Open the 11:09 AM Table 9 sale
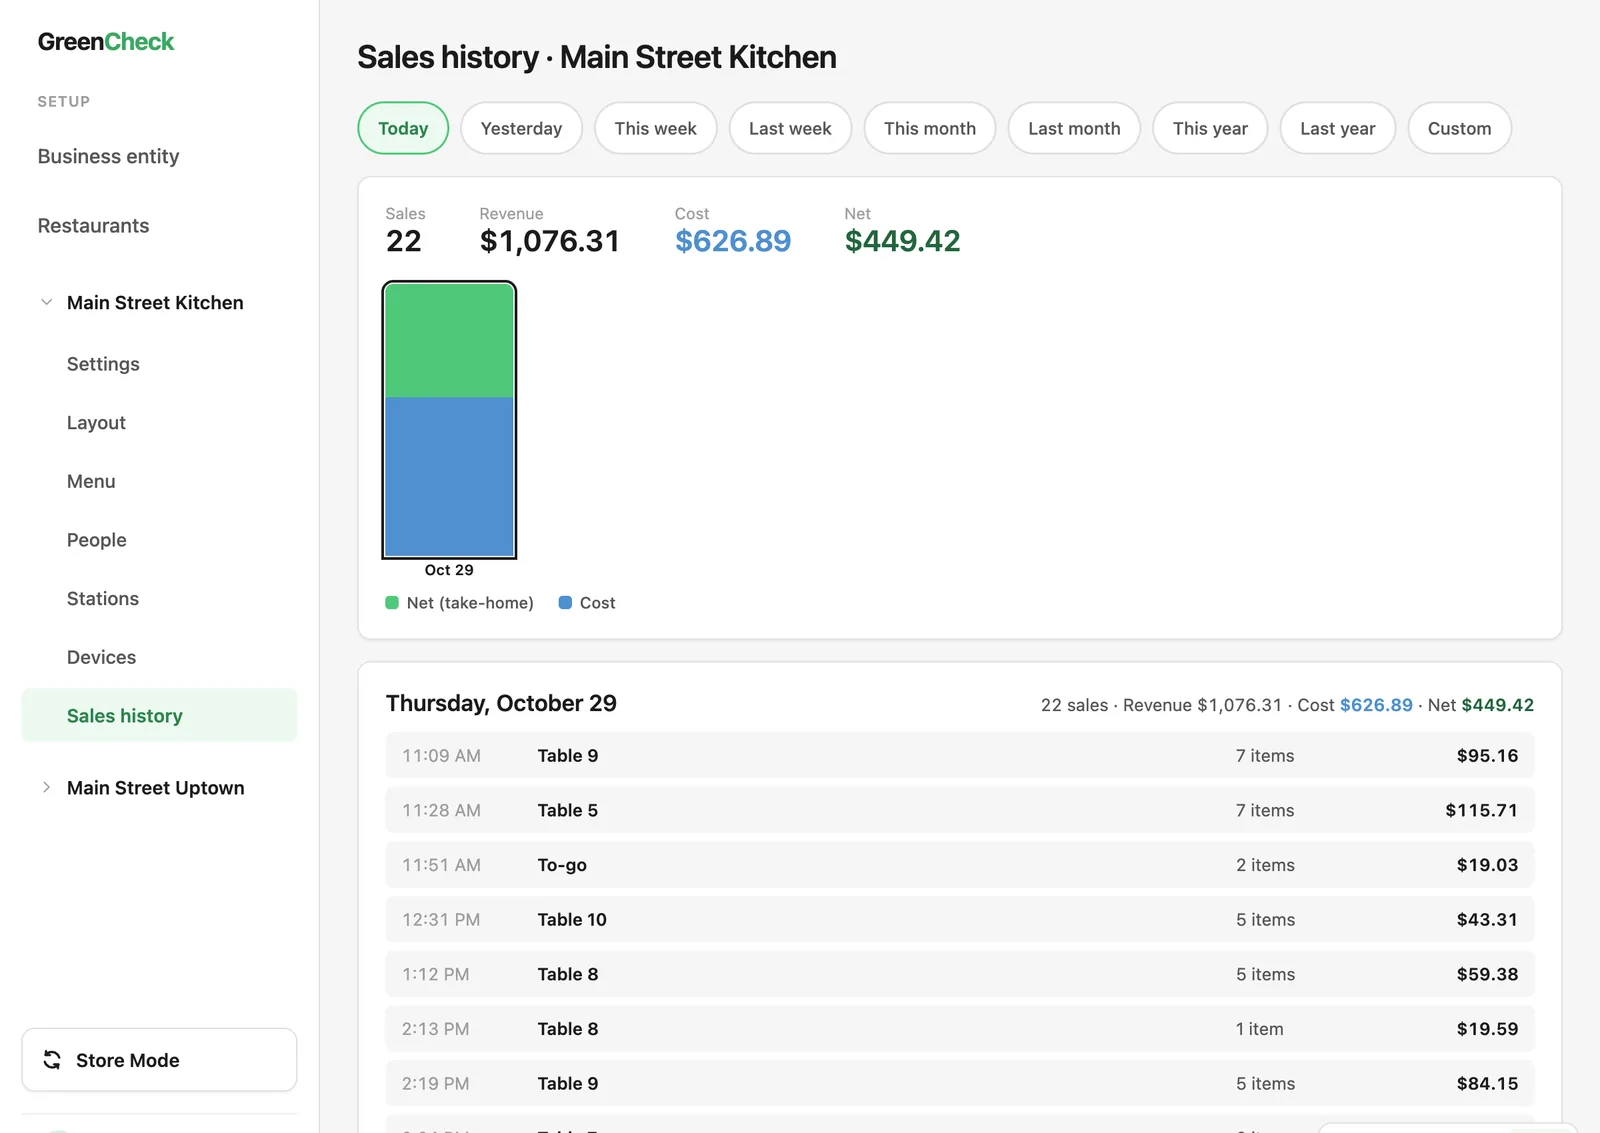 point(960,755)
